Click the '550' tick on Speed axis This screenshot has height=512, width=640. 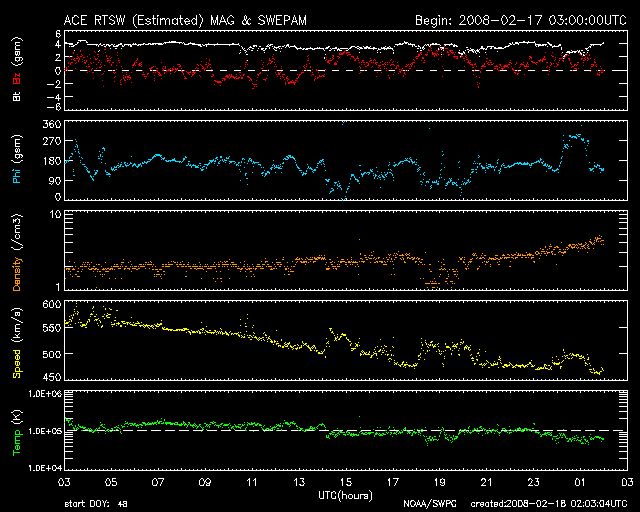pyautogui.click(x=51, y=328)
